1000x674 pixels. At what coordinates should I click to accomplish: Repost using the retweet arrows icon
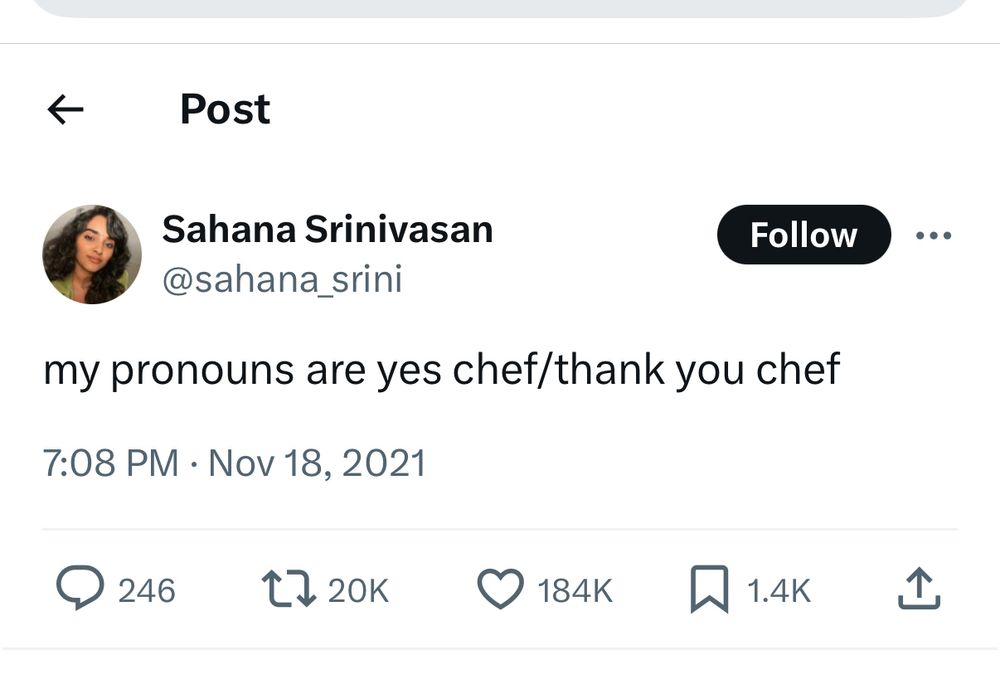click(x=289, y=589)
